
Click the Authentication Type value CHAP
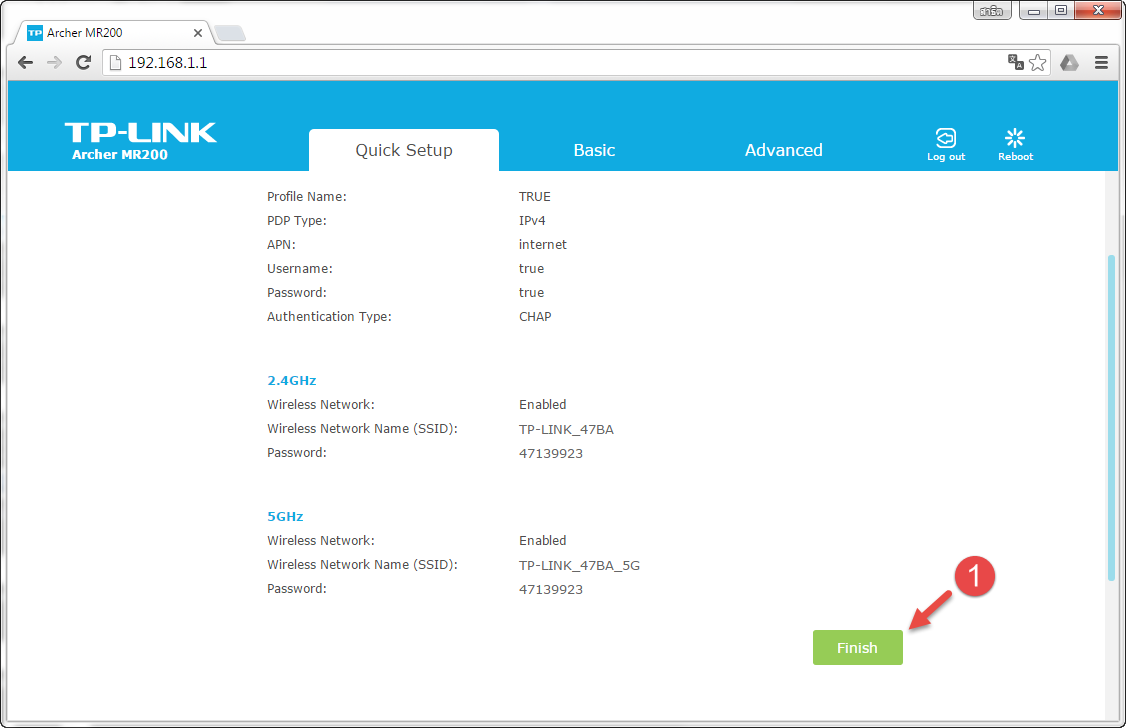pos(535,317)
